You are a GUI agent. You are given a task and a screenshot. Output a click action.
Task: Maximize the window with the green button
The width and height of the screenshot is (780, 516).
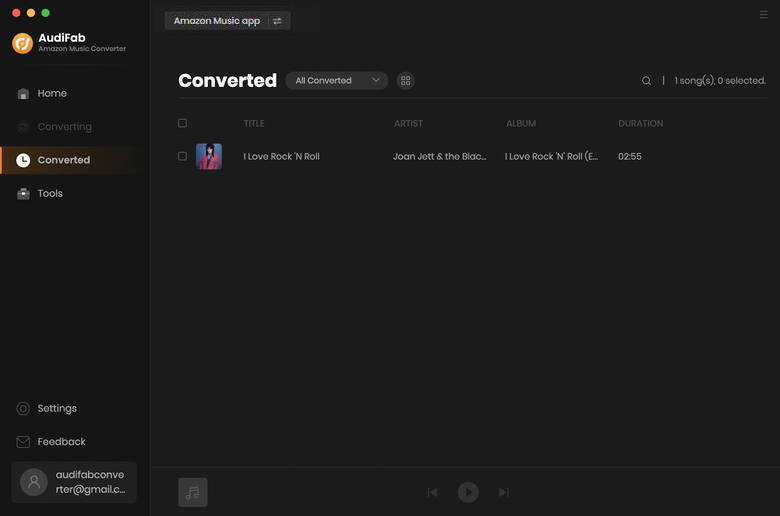click(45, 13)
